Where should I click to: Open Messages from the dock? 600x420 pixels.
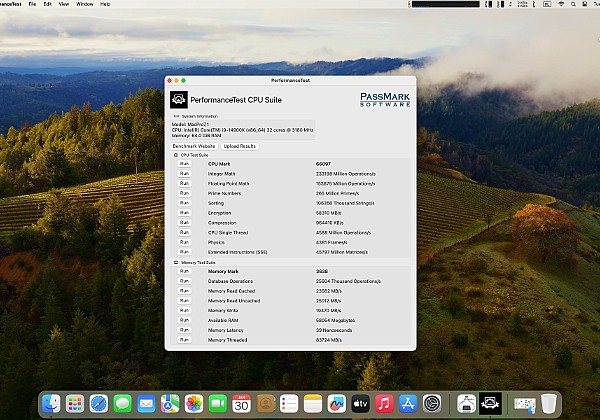pyautogui.click(x=123, y=404)
